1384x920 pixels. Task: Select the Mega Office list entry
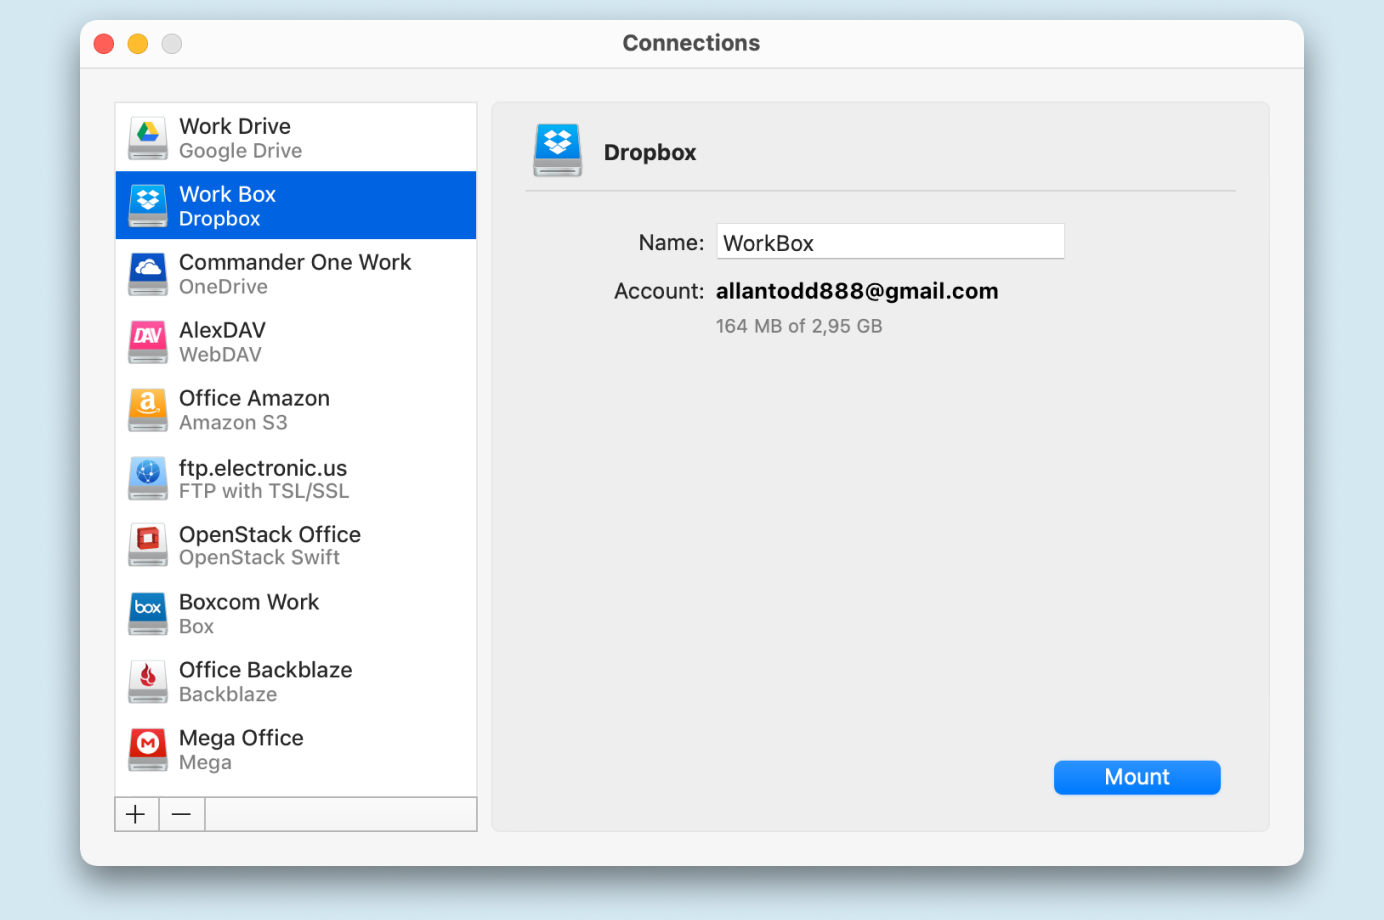point(295,750)
